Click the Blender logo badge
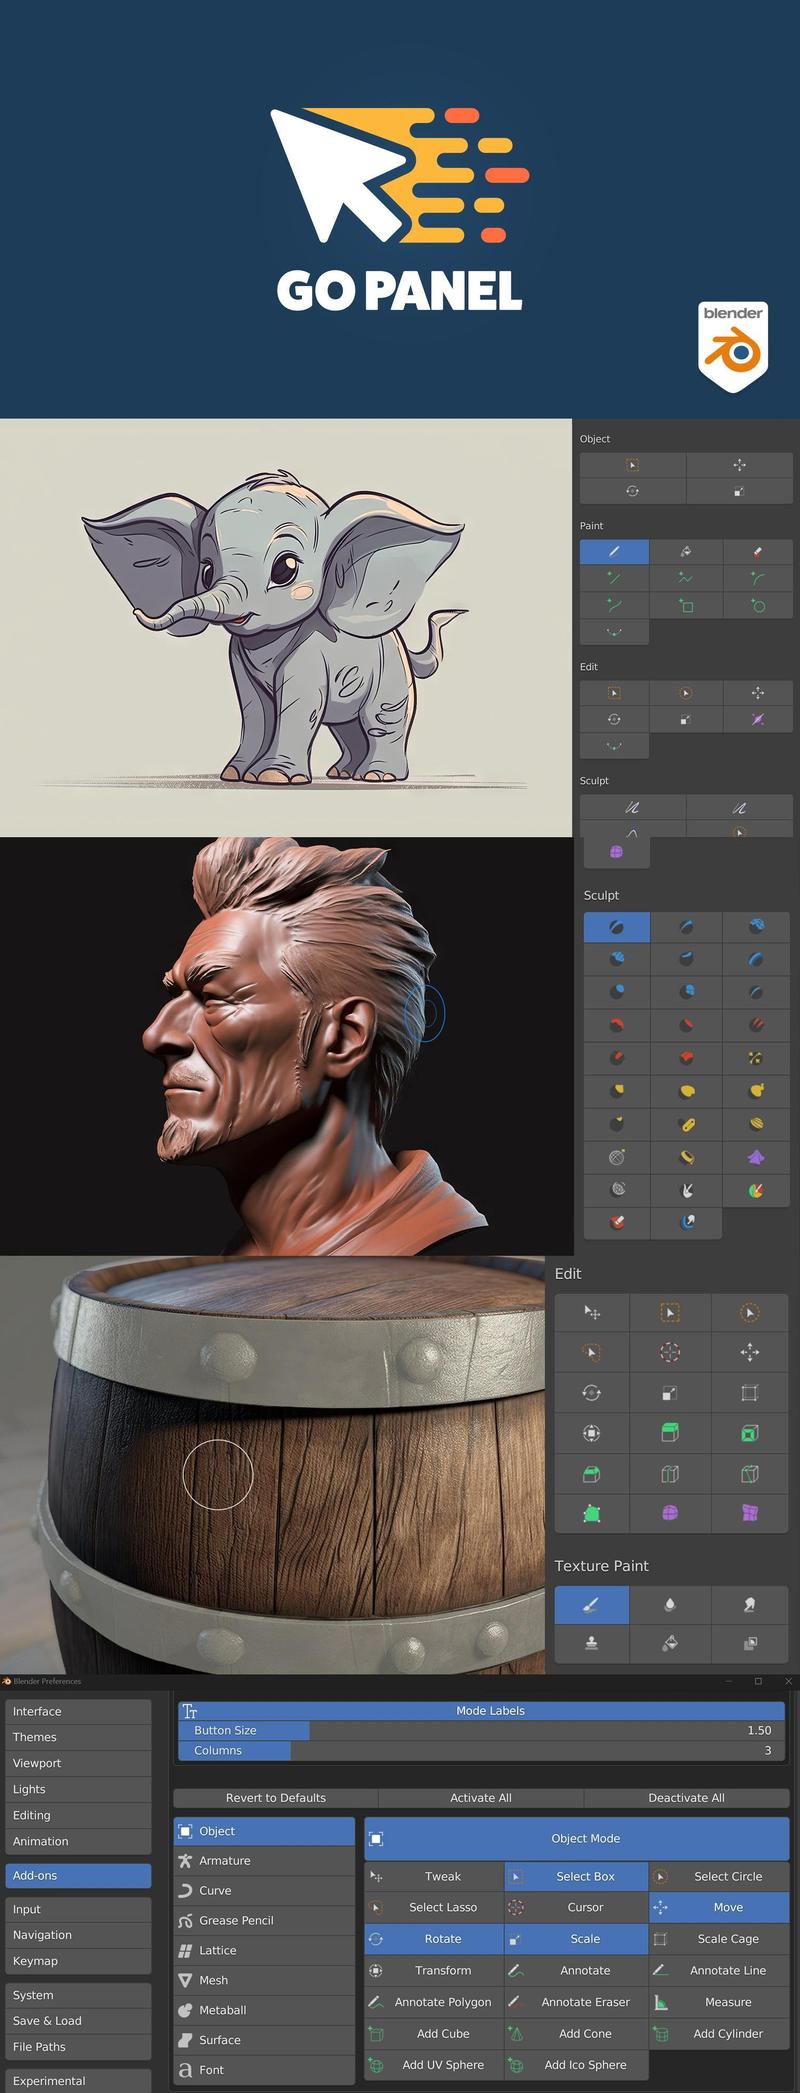800x2093 pixels. [x=733, y=346]
